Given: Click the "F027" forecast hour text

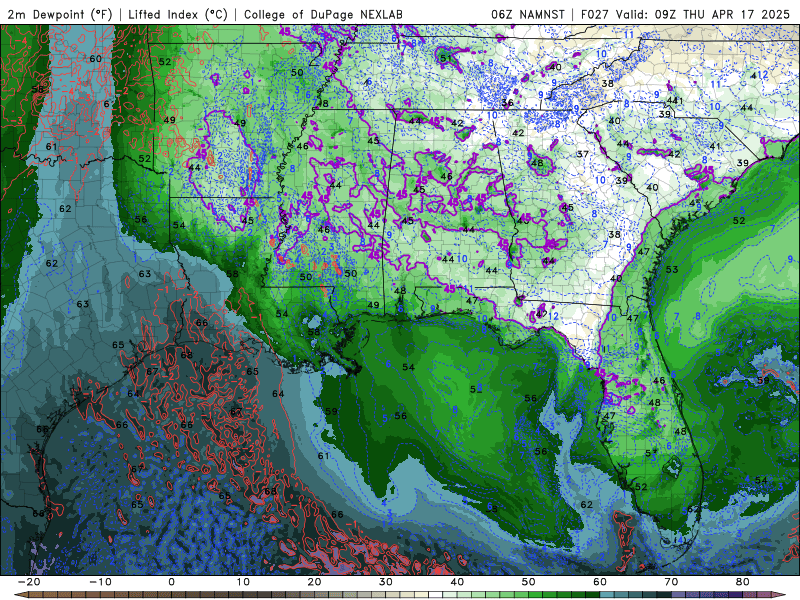Looking at the screenshot, I should click(595, 14).
